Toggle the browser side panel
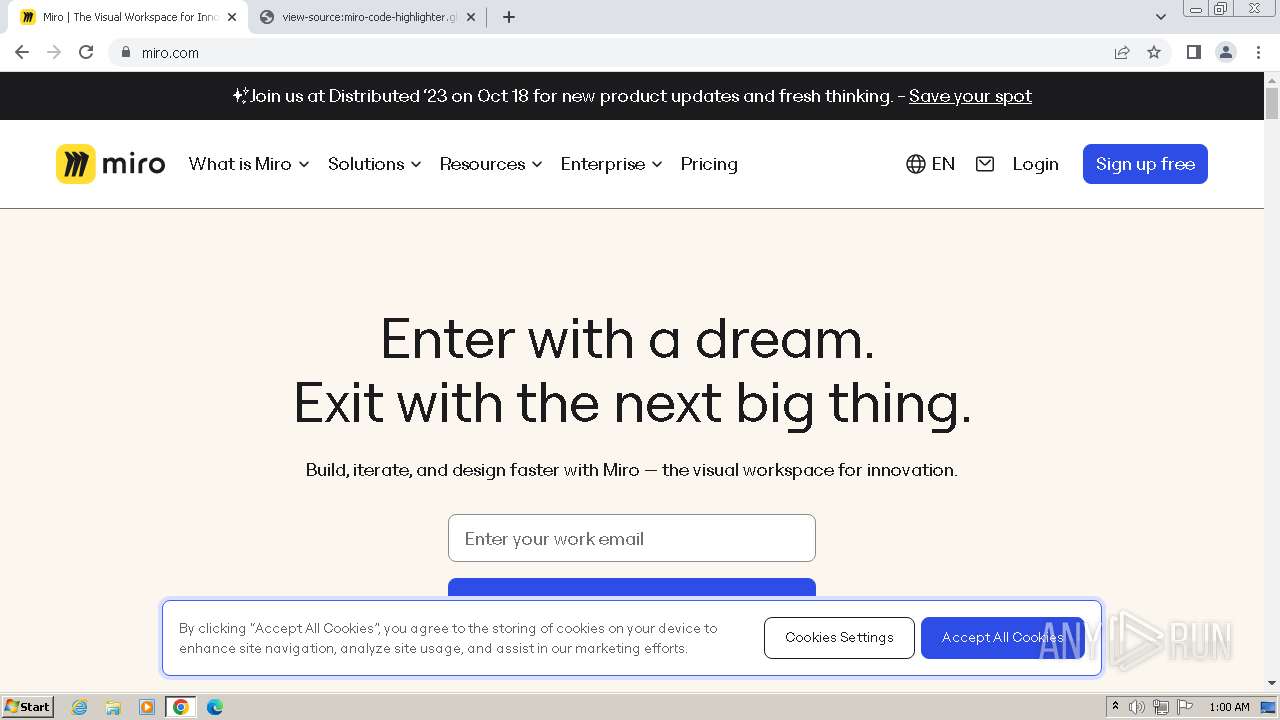 coord(1193,52)
